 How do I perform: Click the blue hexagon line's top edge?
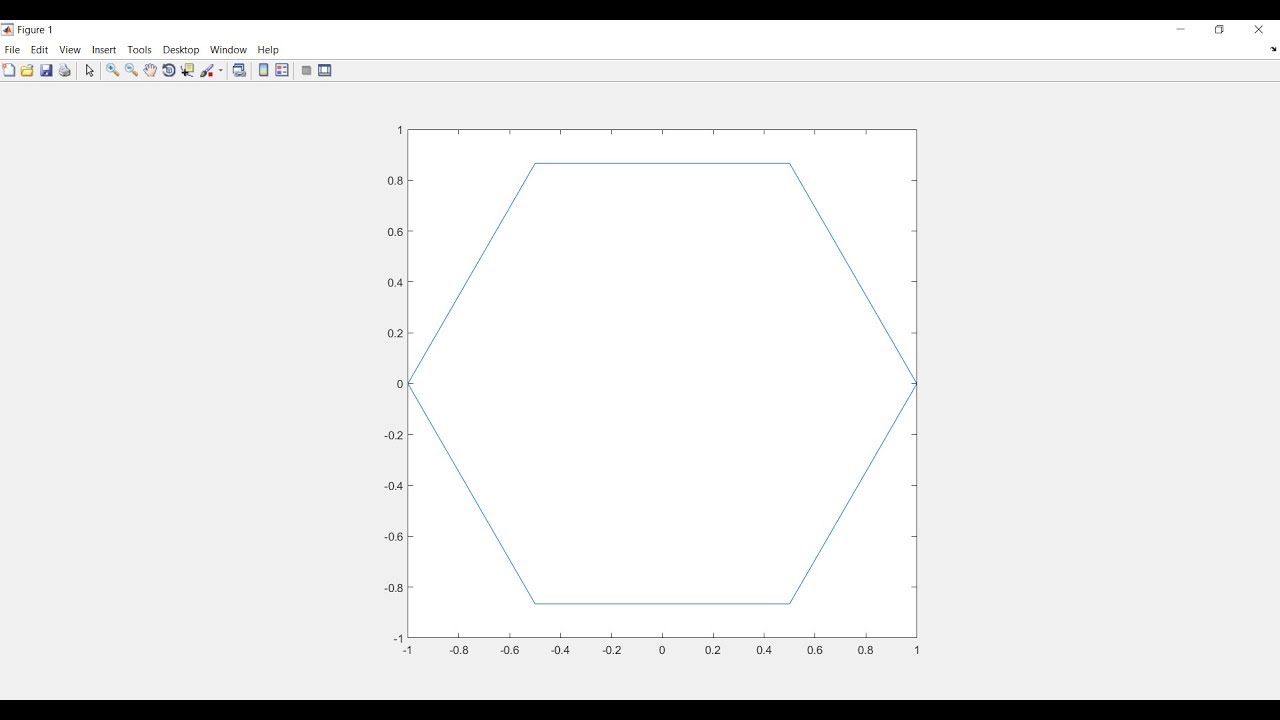tap(662, 163)
